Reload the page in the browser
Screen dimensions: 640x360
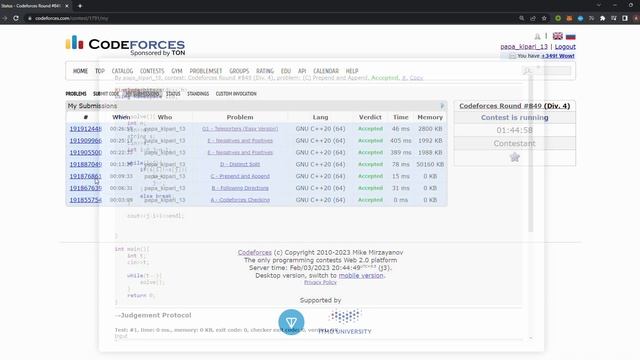click(x=16, y=18)
